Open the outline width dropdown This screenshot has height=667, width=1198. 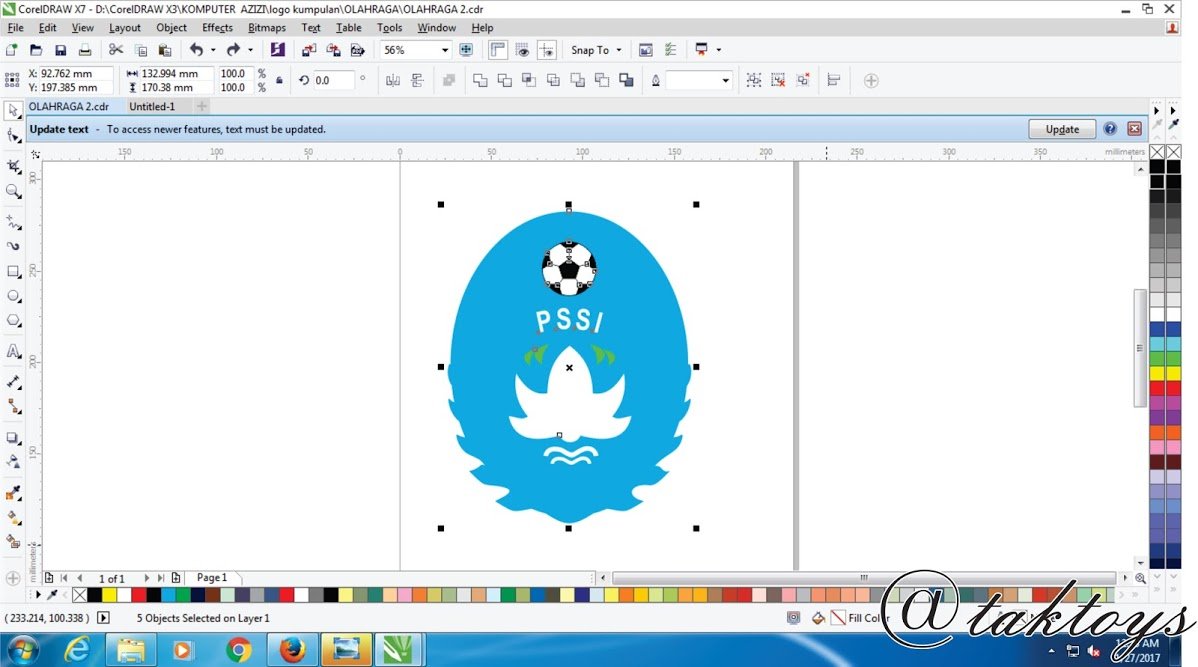[x=724, y=80]
